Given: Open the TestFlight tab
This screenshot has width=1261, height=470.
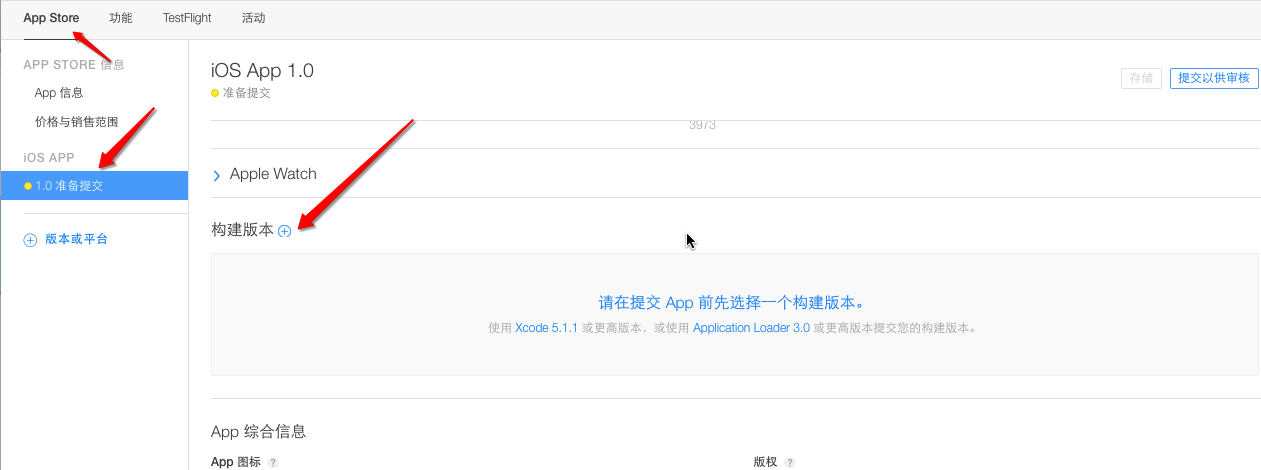Looking at the screenshot, I should point(187,18).
